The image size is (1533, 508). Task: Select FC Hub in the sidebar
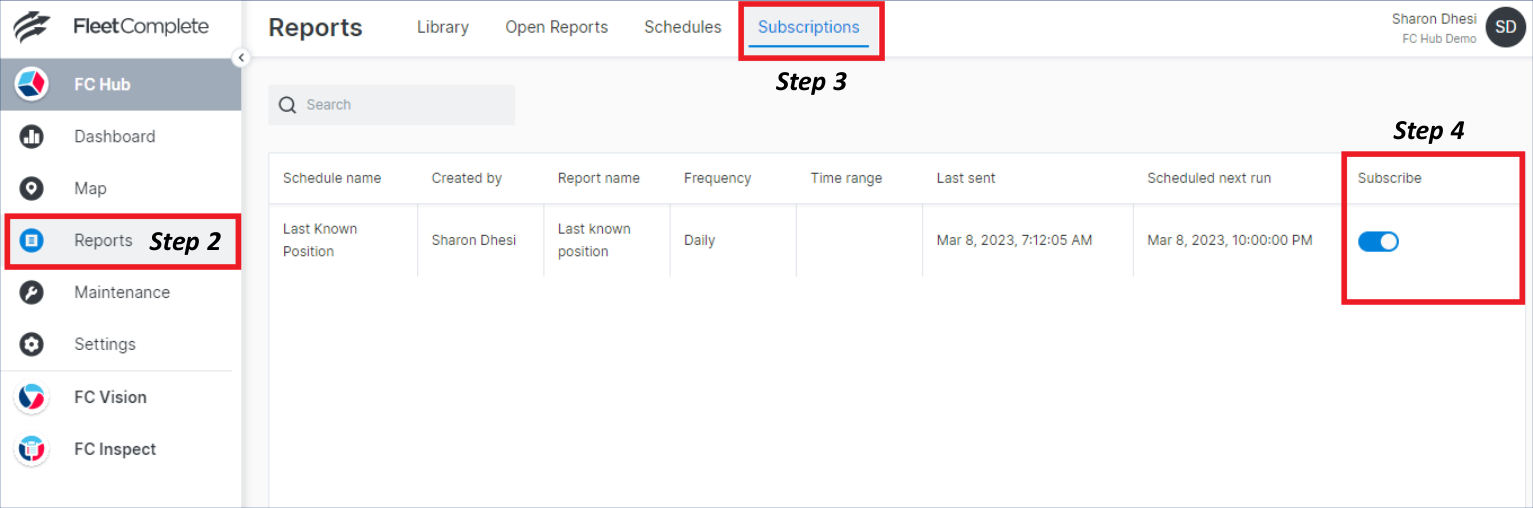coord(120,85)
